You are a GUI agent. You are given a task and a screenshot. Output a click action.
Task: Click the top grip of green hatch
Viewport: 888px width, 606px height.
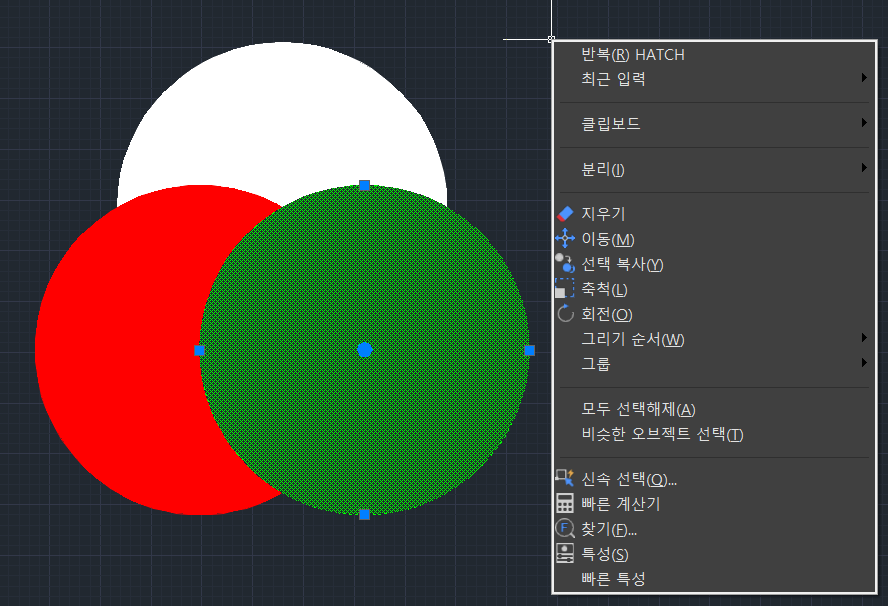pos(365,185)
